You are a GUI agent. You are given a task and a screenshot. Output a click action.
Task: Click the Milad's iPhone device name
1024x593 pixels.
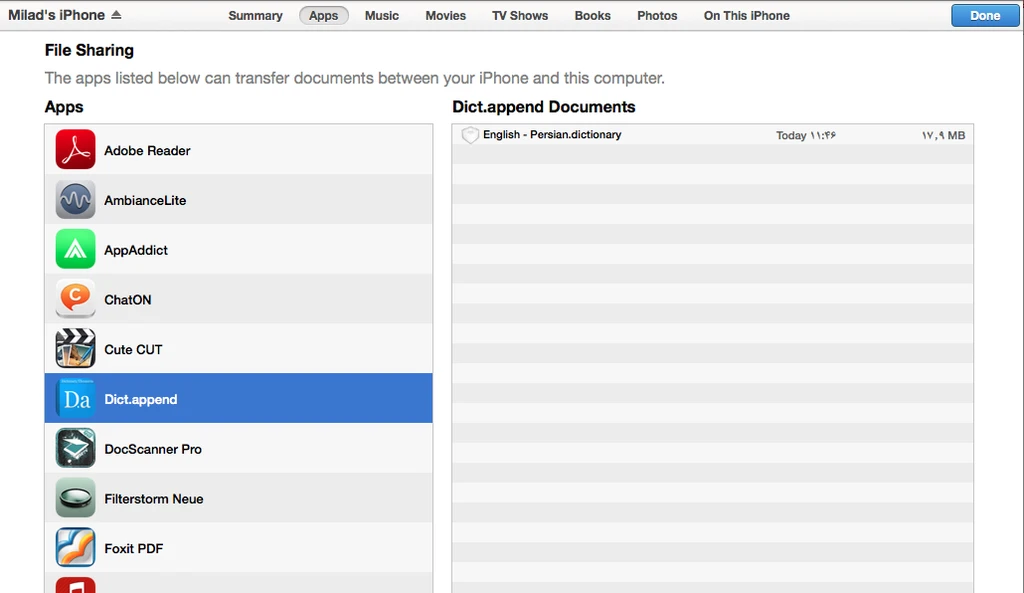(x=56, y=15)
